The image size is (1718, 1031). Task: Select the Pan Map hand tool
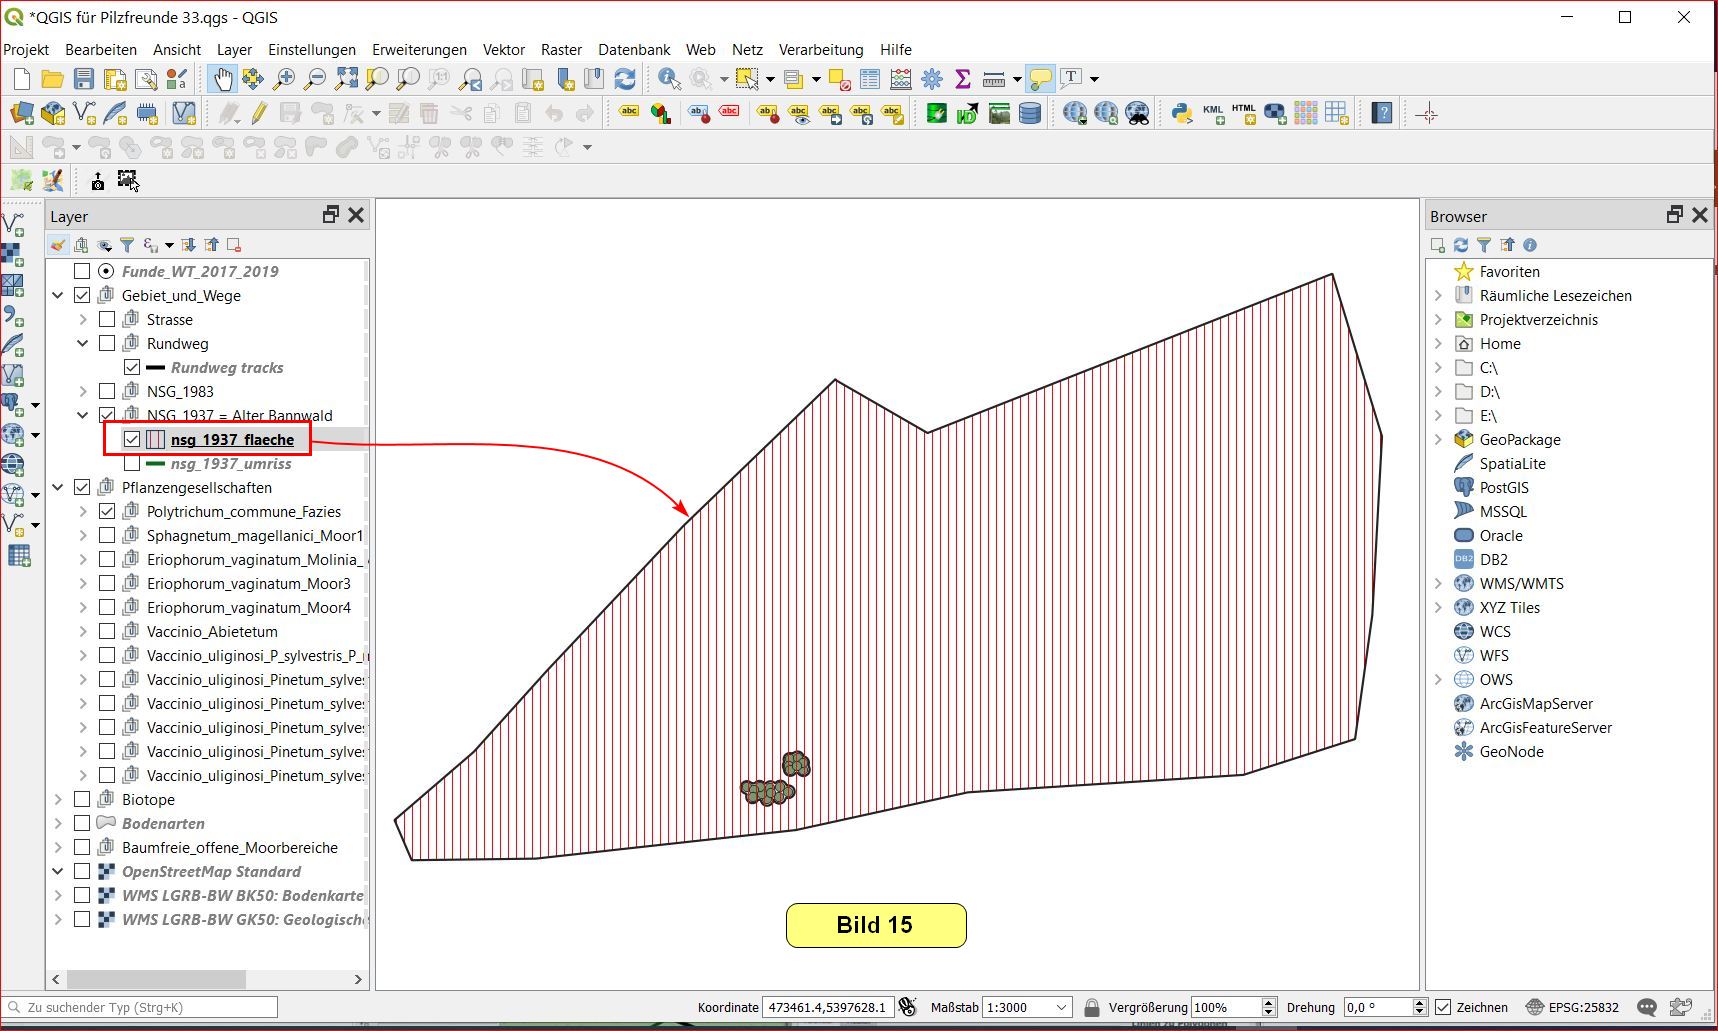[x=222, y=79]
